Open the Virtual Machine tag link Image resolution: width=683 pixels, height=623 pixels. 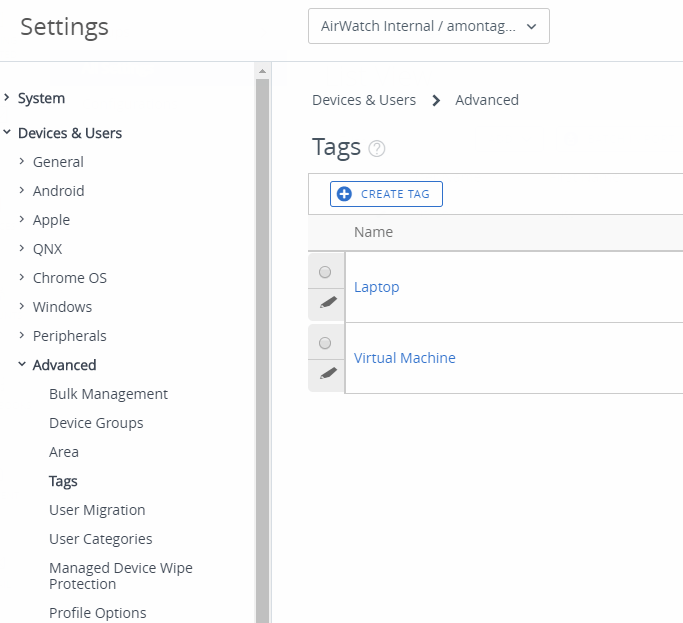tap(404, 358)
